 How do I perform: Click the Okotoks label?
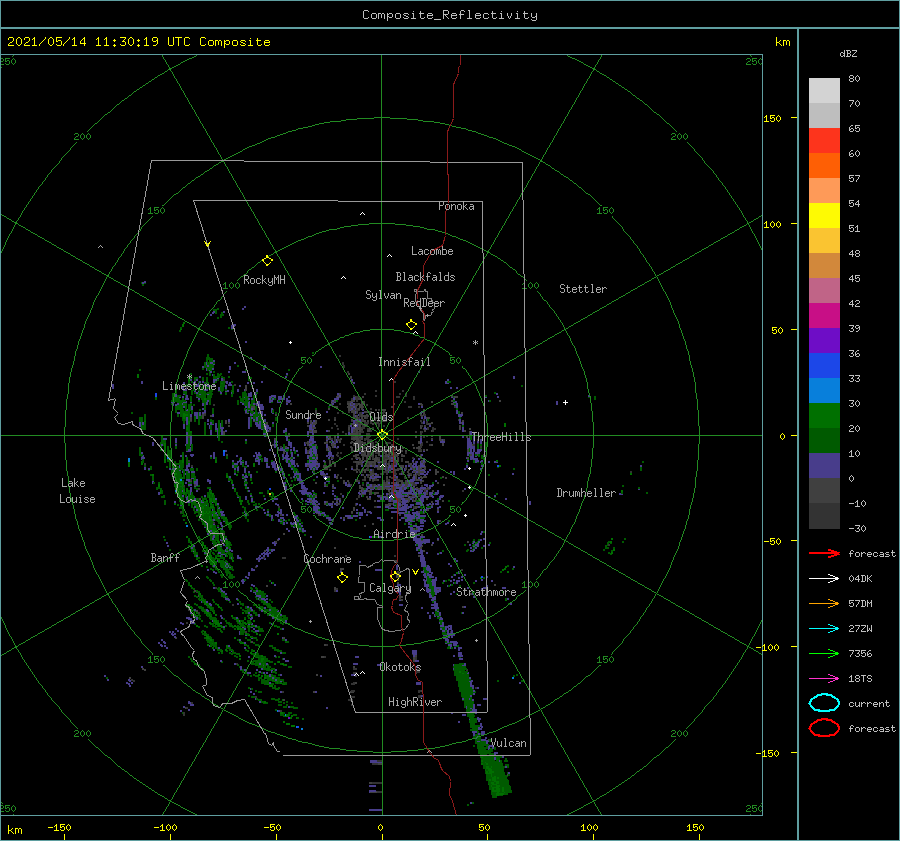(x=400, y=666)
